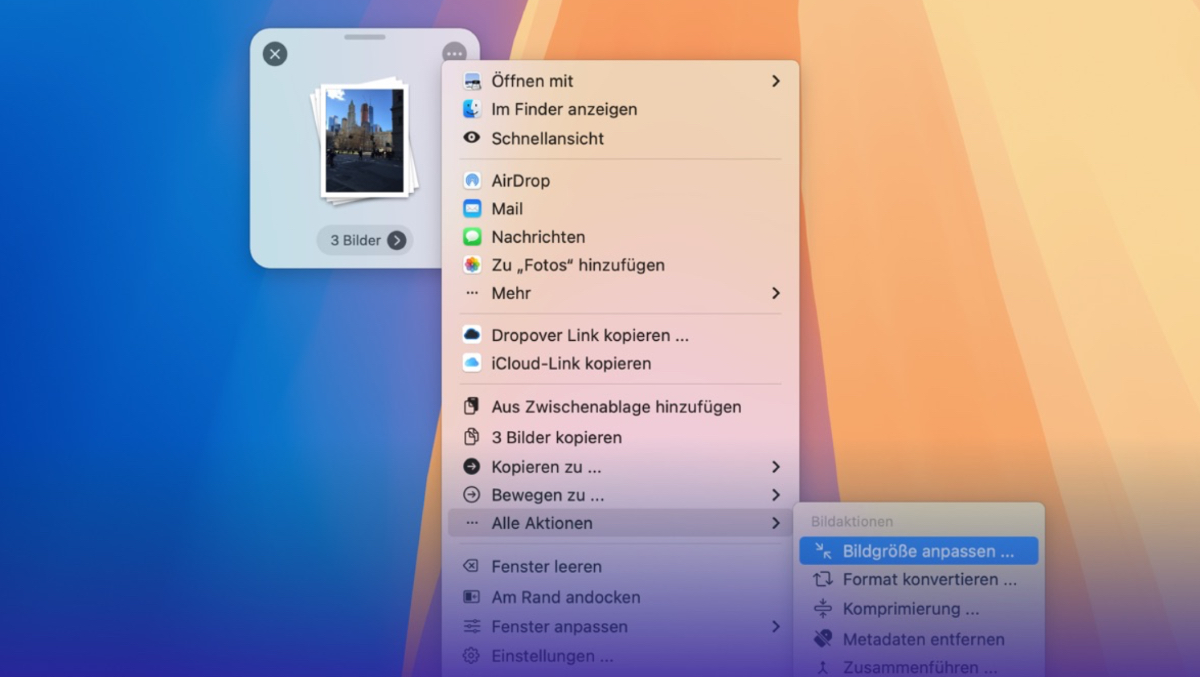Choose Aus Zwischenablage hinzufügen

tap(616, 407)
